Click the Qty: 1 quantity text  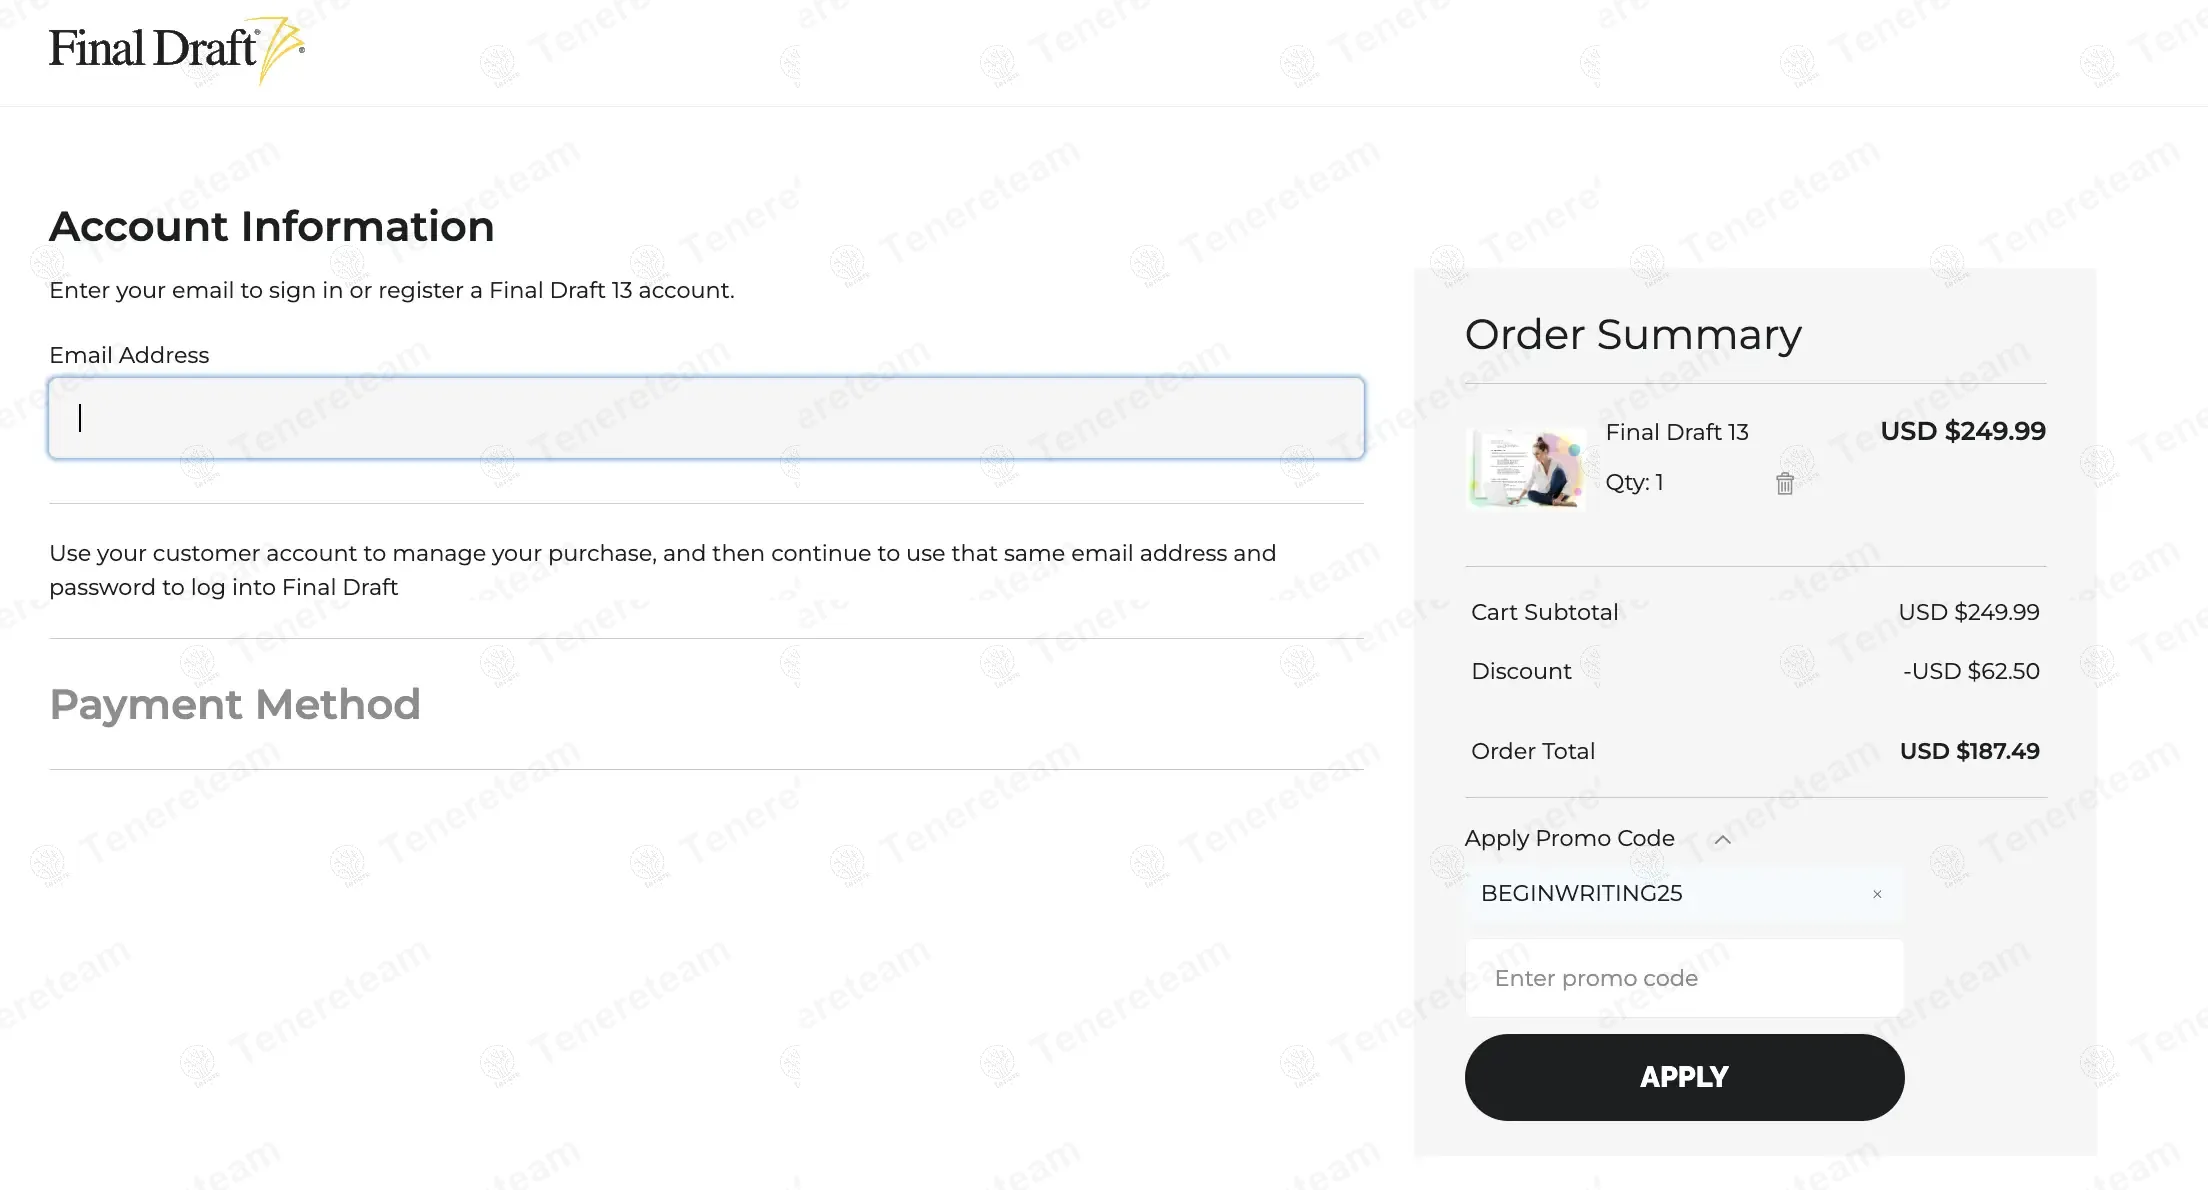coord(1634,482)
